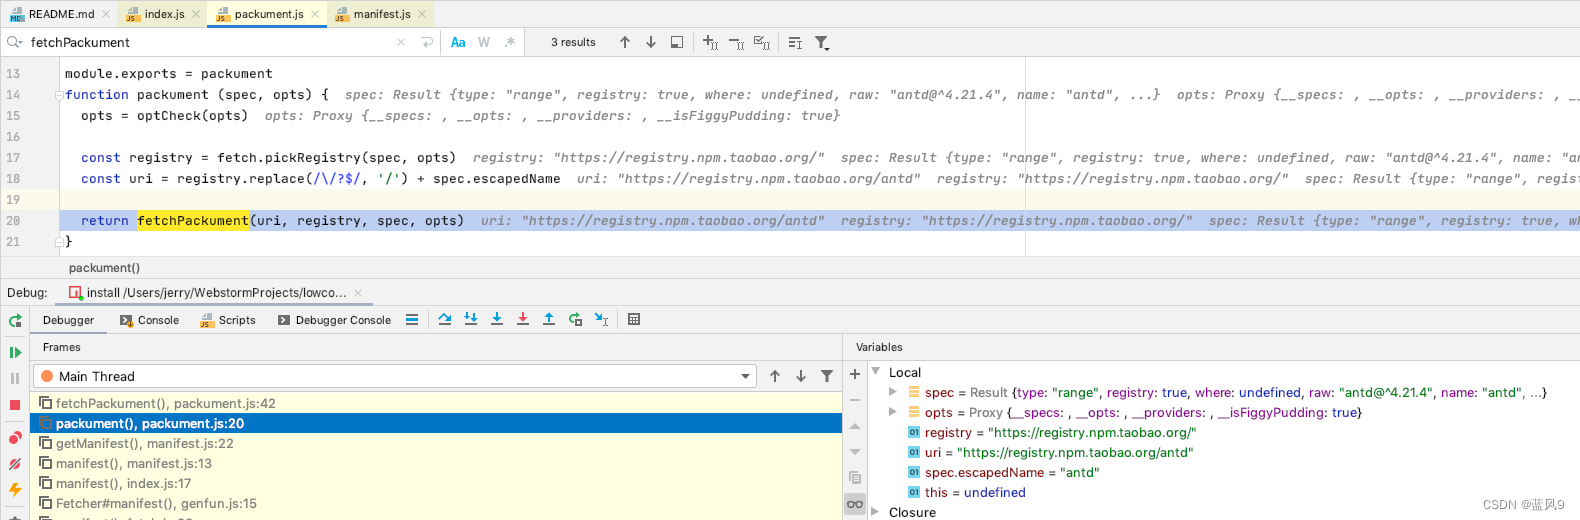Add a new watch with the plus button
1580x520 pixels.
coord(855,374)
